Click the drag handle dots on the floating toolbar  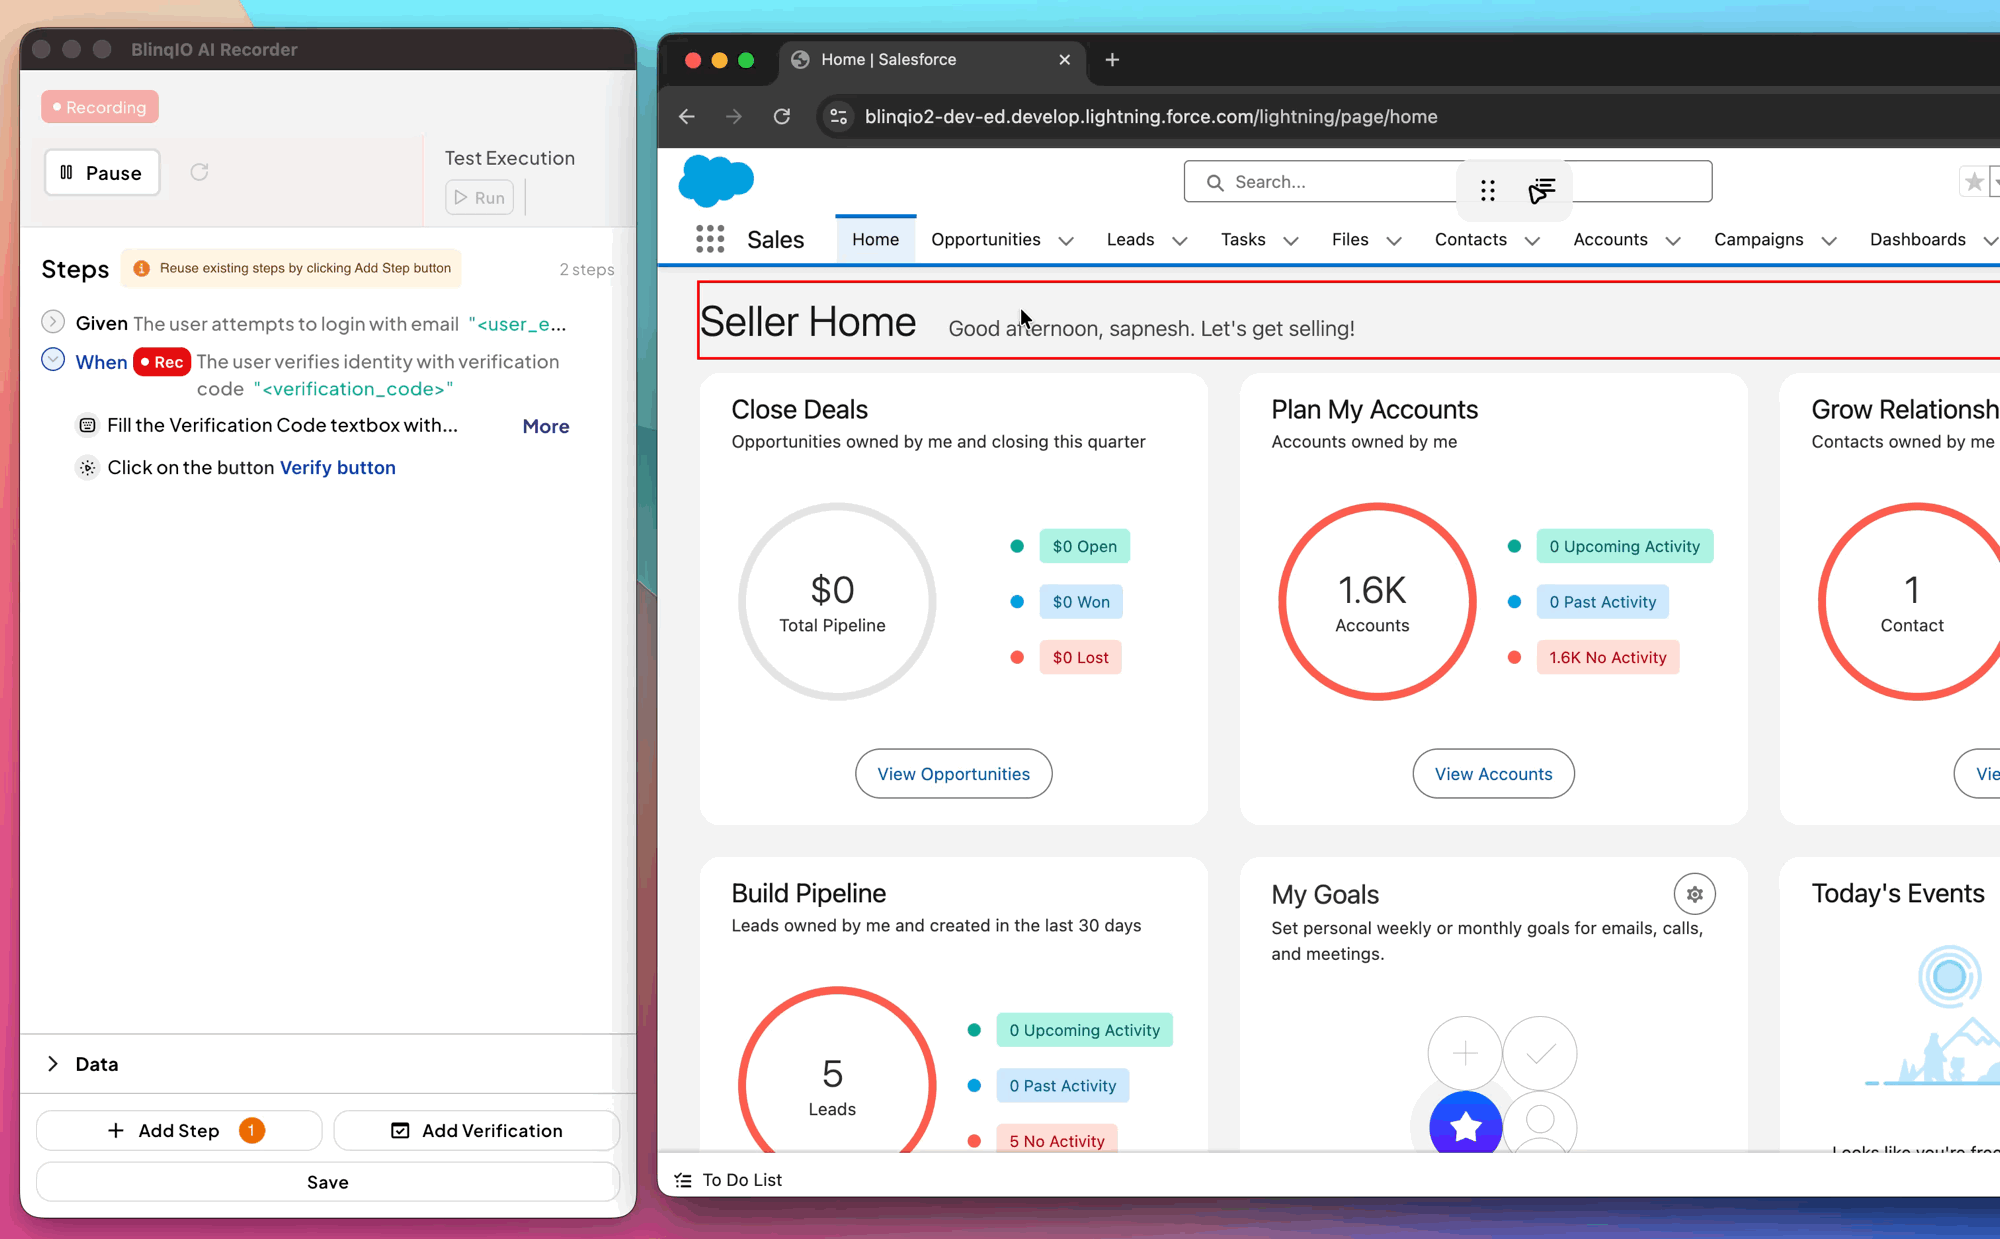click(x=1488, y=190)
